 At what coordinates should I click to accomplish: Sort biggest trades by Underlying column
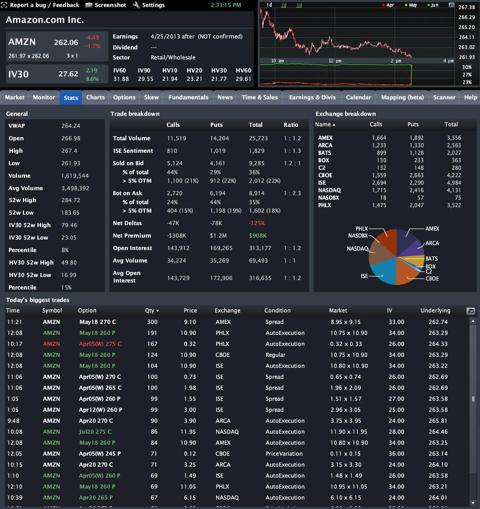click(435, 311)
